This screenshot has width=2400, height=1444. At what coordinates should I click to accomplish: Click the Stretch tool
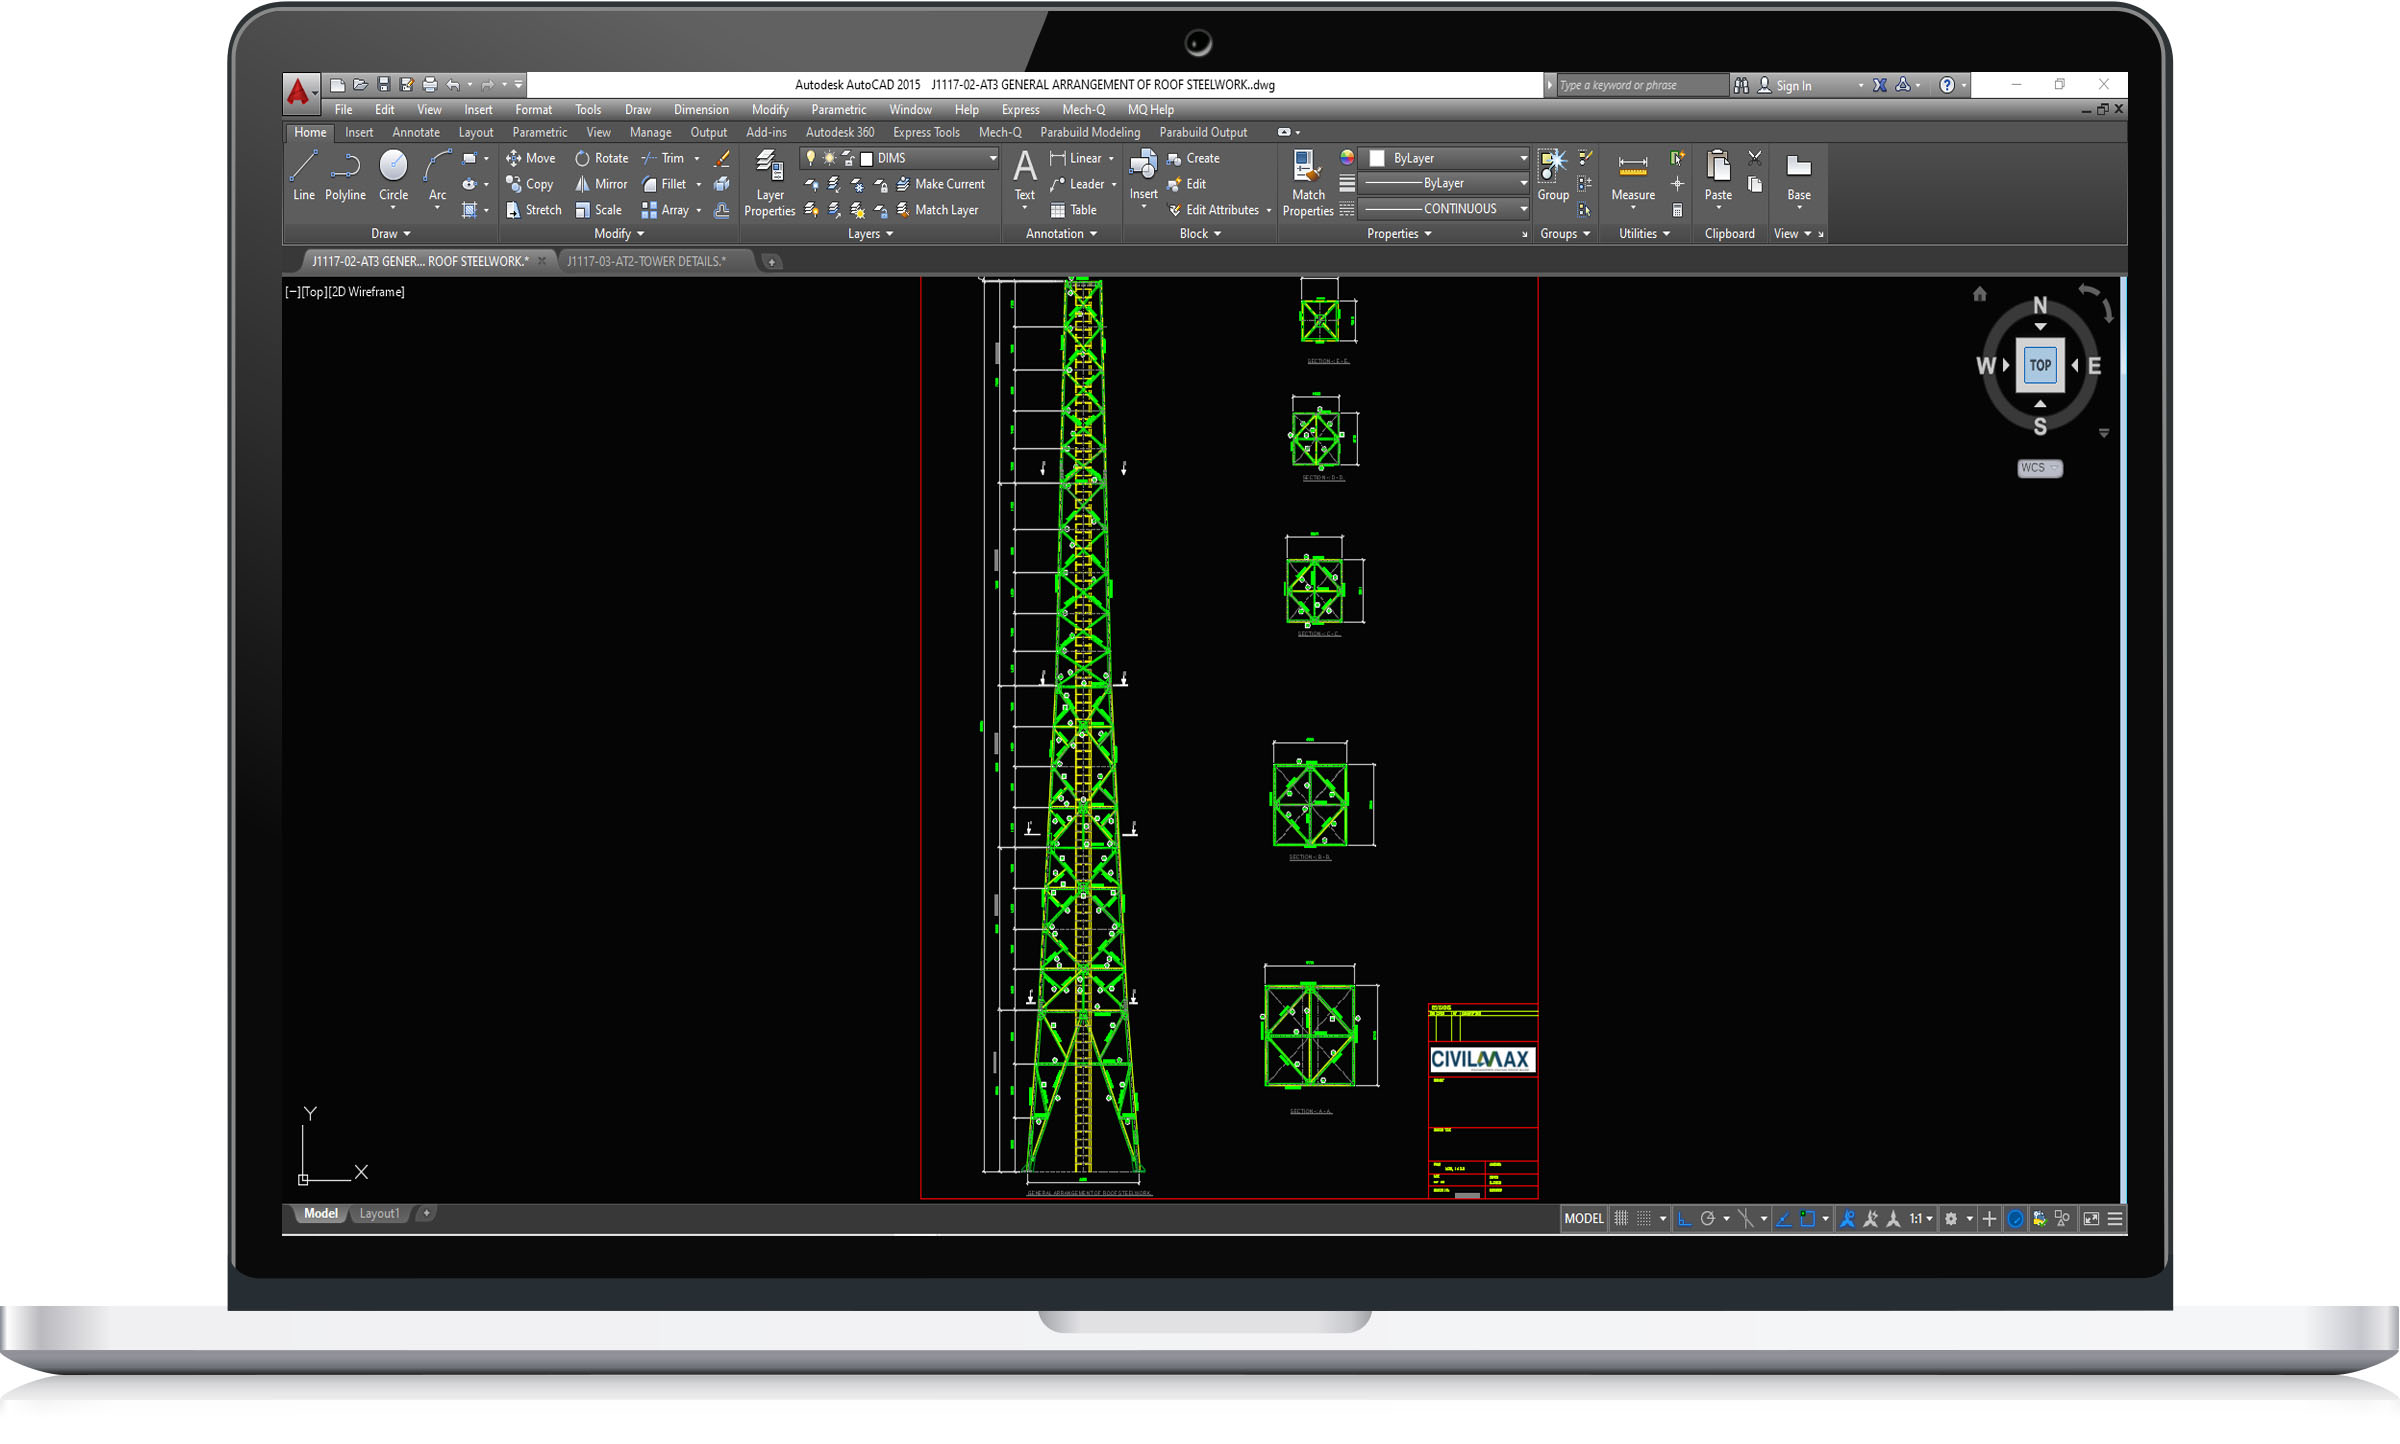pyautogui.click(x=533, y=210)
